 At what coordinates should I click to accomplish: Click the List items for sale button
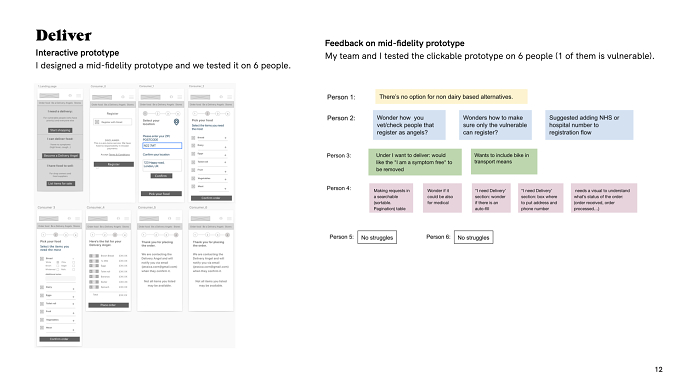(60, 183)
